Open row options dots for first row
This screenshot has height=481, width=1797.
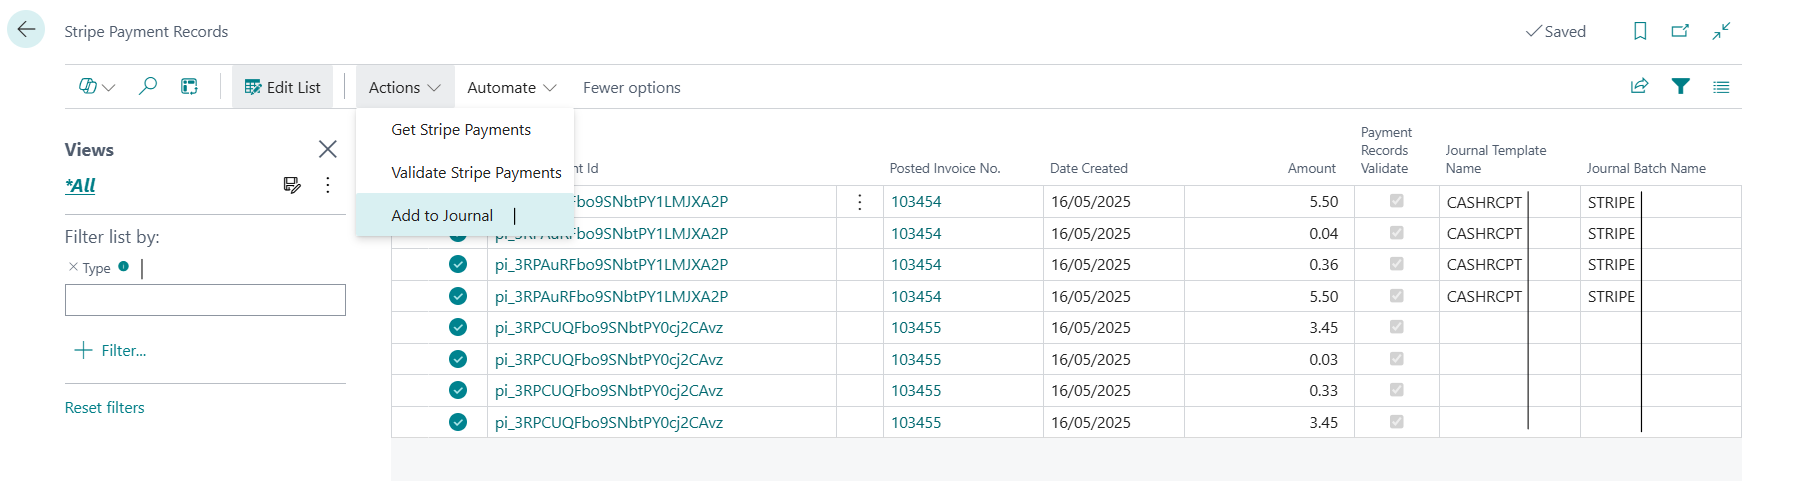(860, 202)
